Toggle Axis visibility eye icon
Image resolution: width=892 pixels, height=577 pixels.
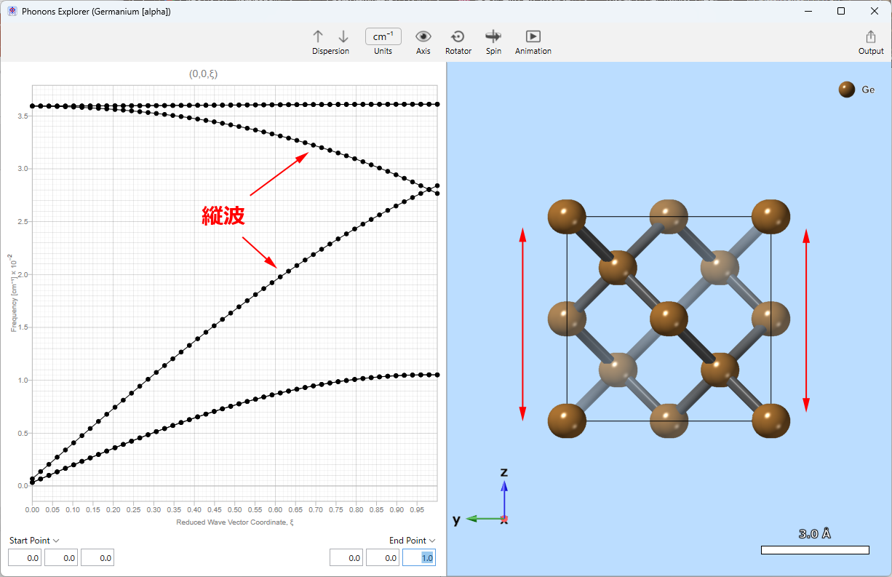[423, 37]
